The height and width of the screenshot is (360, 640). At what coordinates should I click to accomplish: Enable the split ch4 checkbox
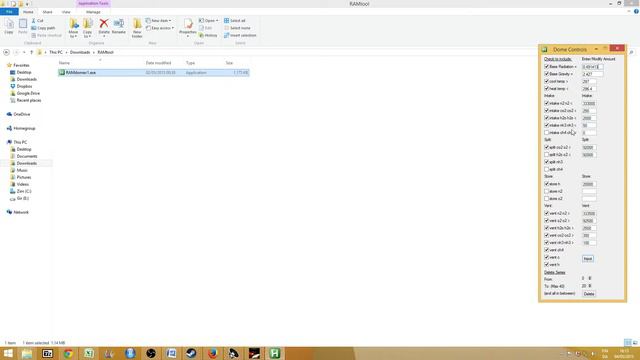pyautogui.click(x=547, y=169)
